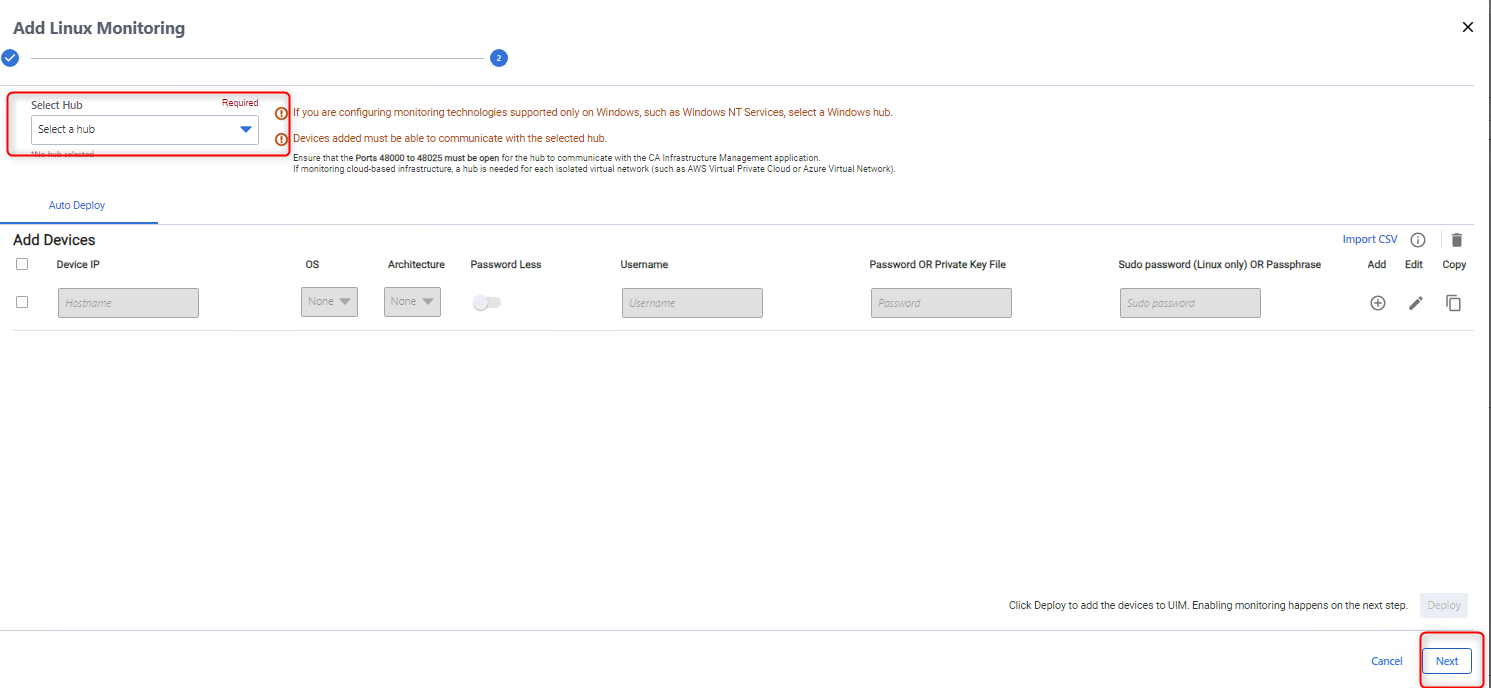Click the completed step one checkmark
This screenshot has width=1491, height=688.
(10, 58)
